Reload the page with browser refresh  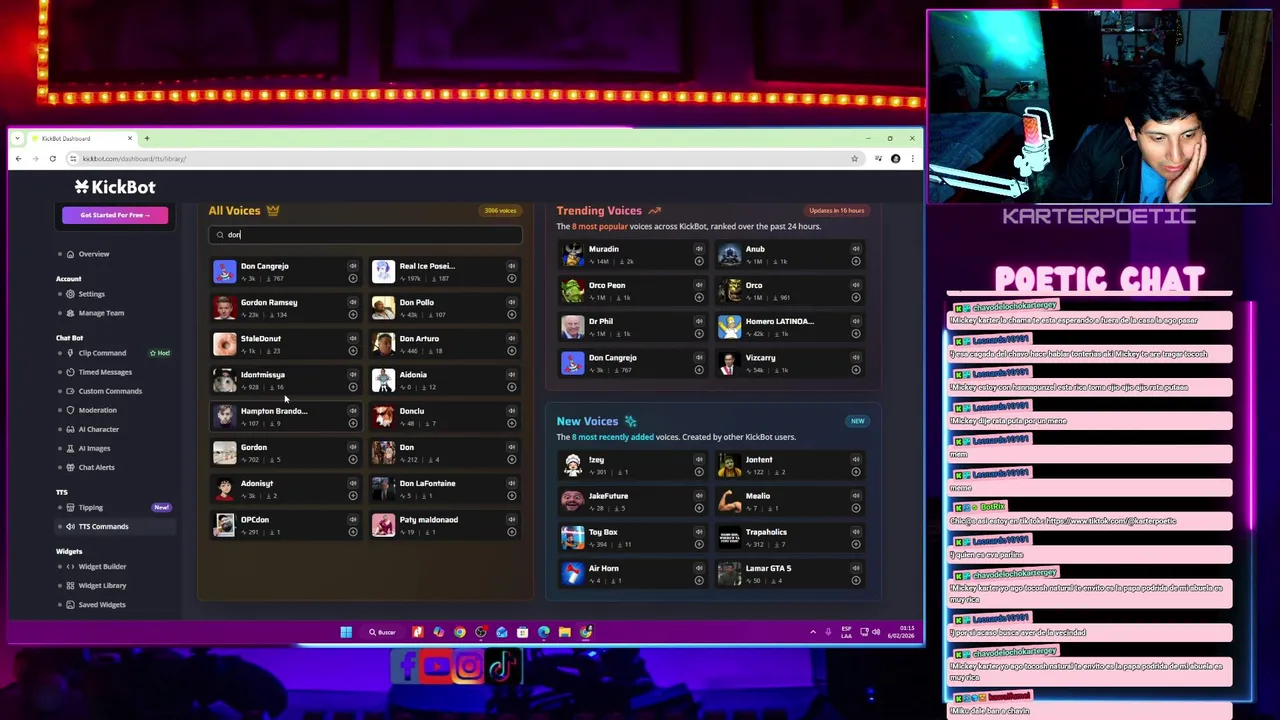coord(53,159)
